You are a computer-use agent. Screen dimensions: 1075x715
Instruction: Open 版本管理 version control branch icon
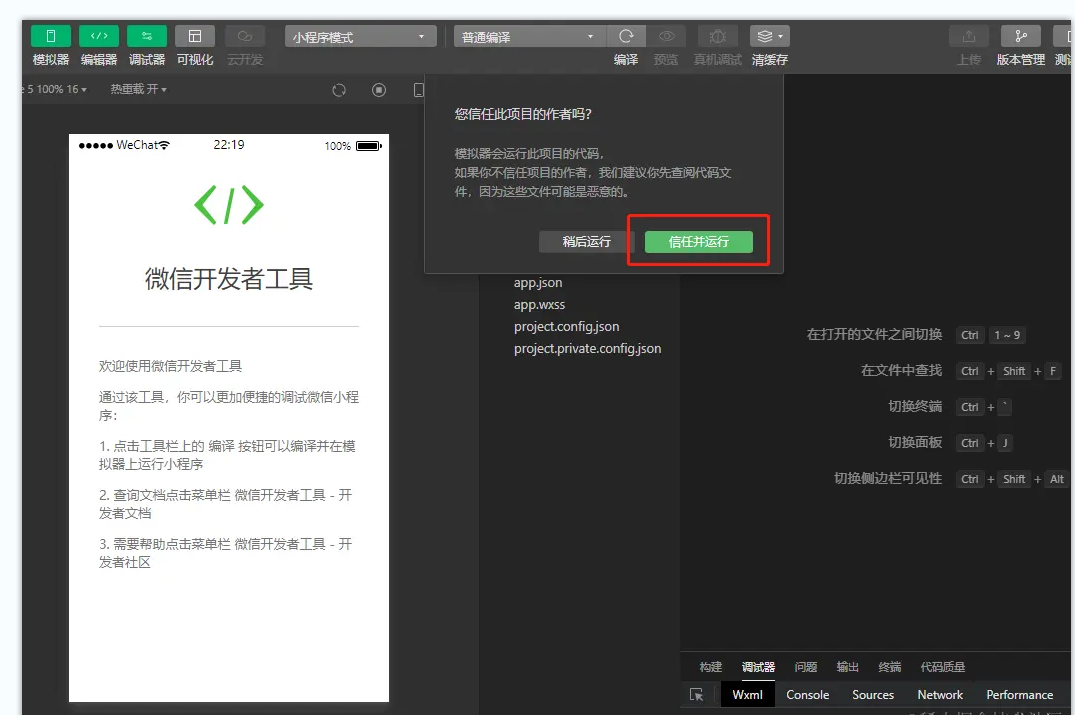click(1020, 37)
